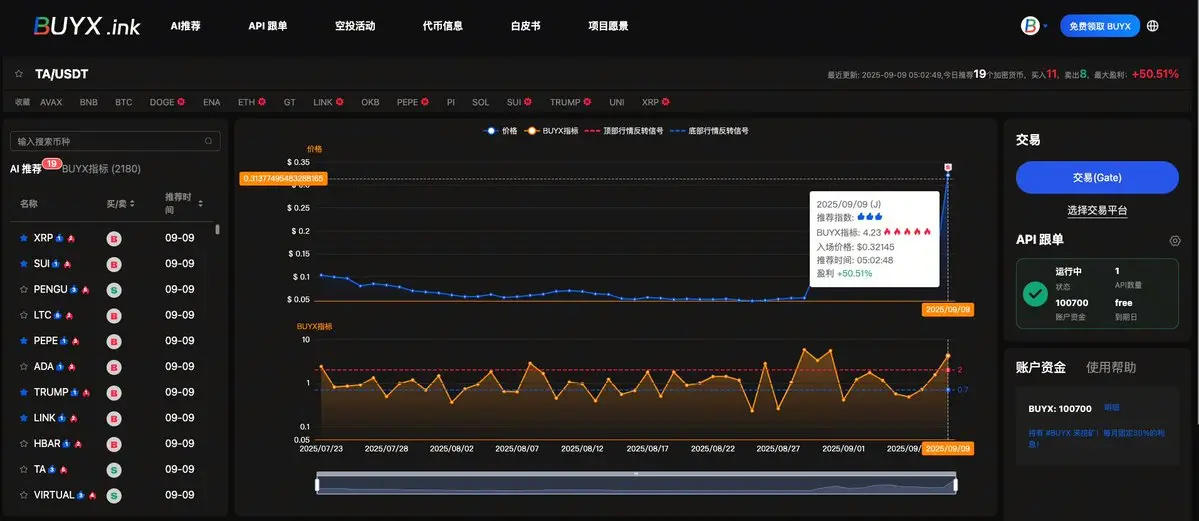
Task: Click left handle of chart range slider
Action: 317,484
